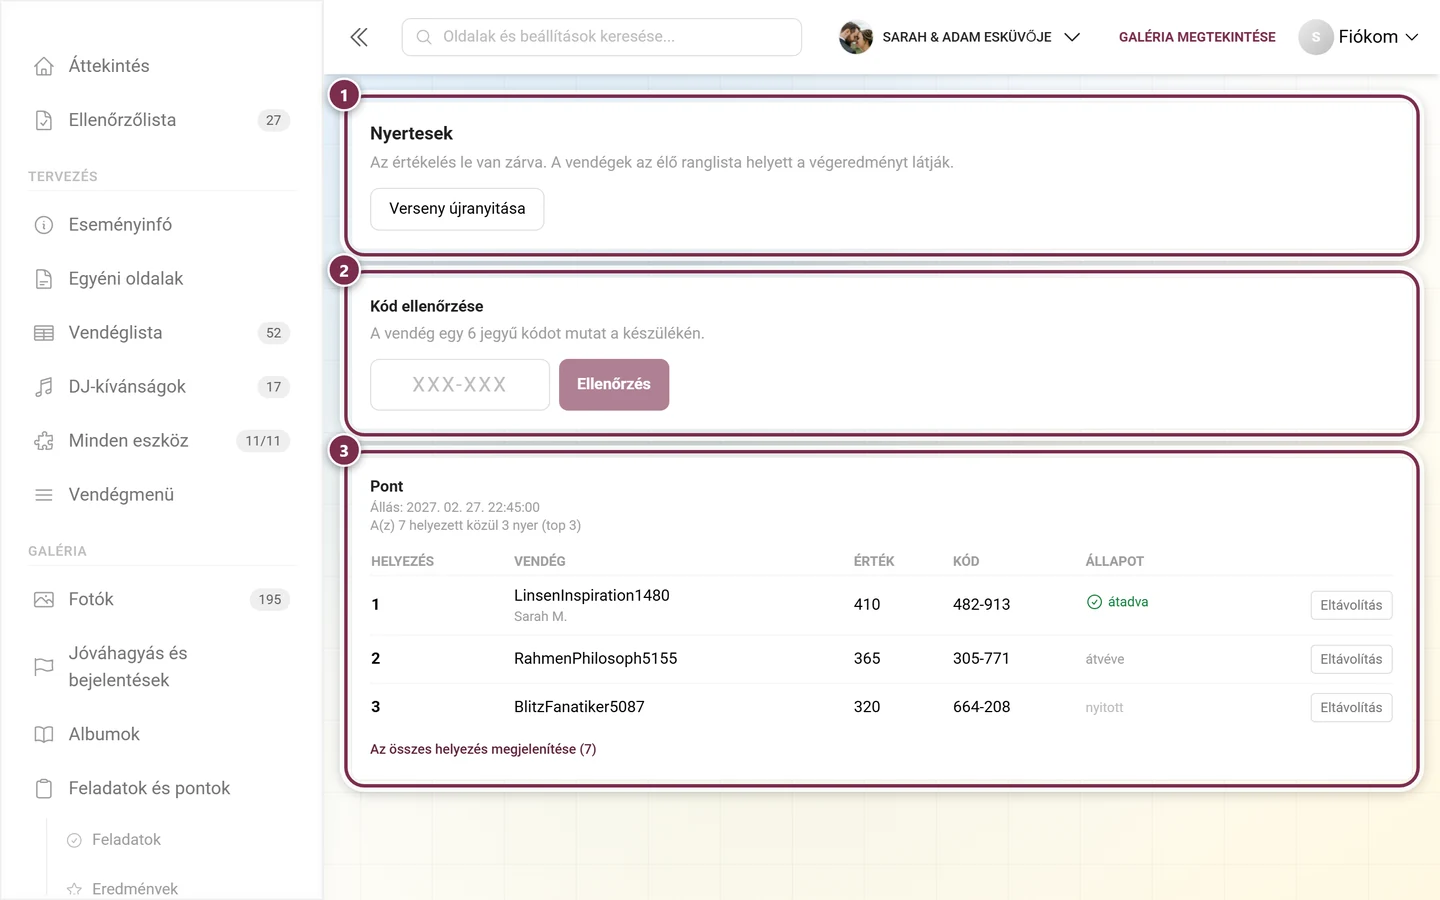Click the Minden eszköz badge 11/11
The height and width of the screenshot is (900, 1440).
click(x=263, y=441)
